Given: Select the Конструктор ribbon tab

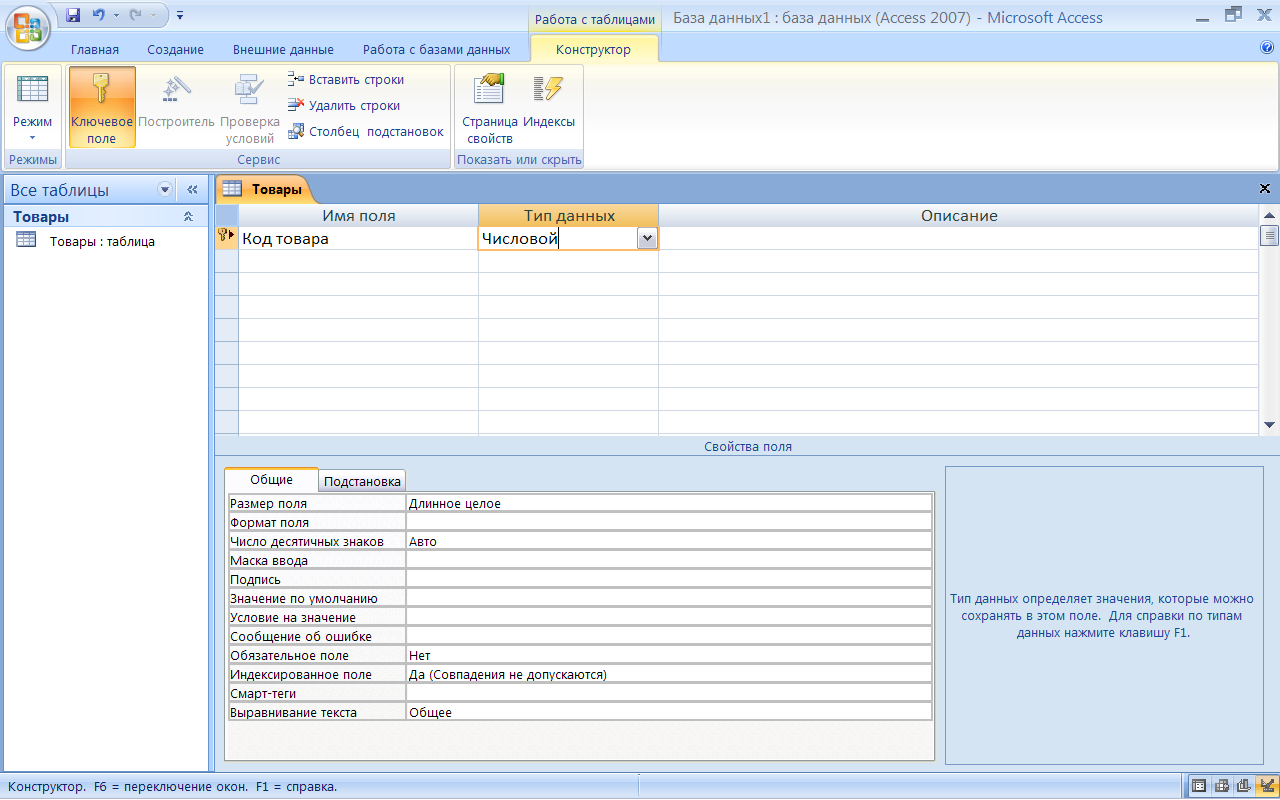Looking at the screenshot, I should point(593,49).
